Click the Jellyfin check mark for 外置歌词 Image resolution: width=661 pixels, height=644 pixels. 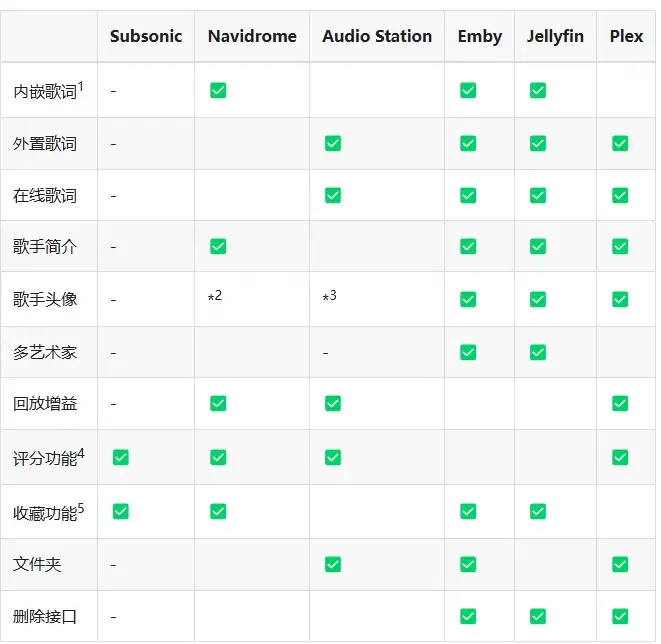pyautogui.click(x=538, y=143)
